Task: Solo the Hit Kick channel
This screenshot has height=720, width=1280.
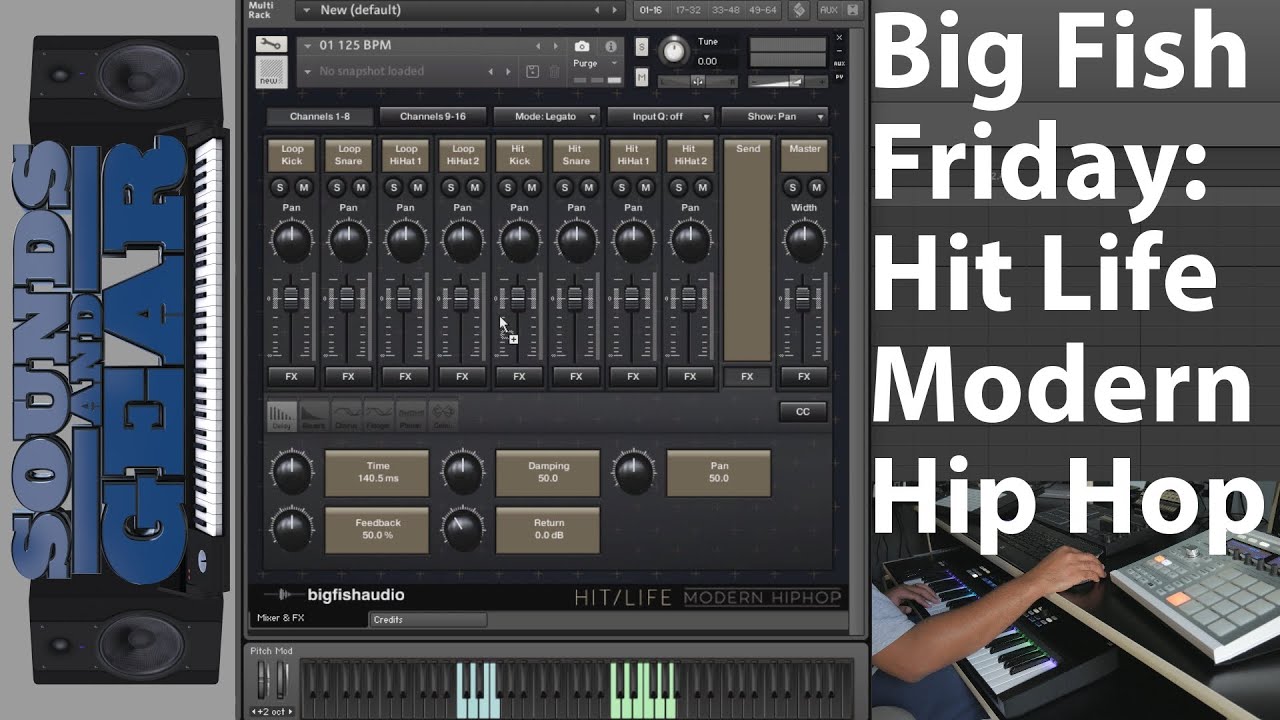Action: (x=508, y=187)
